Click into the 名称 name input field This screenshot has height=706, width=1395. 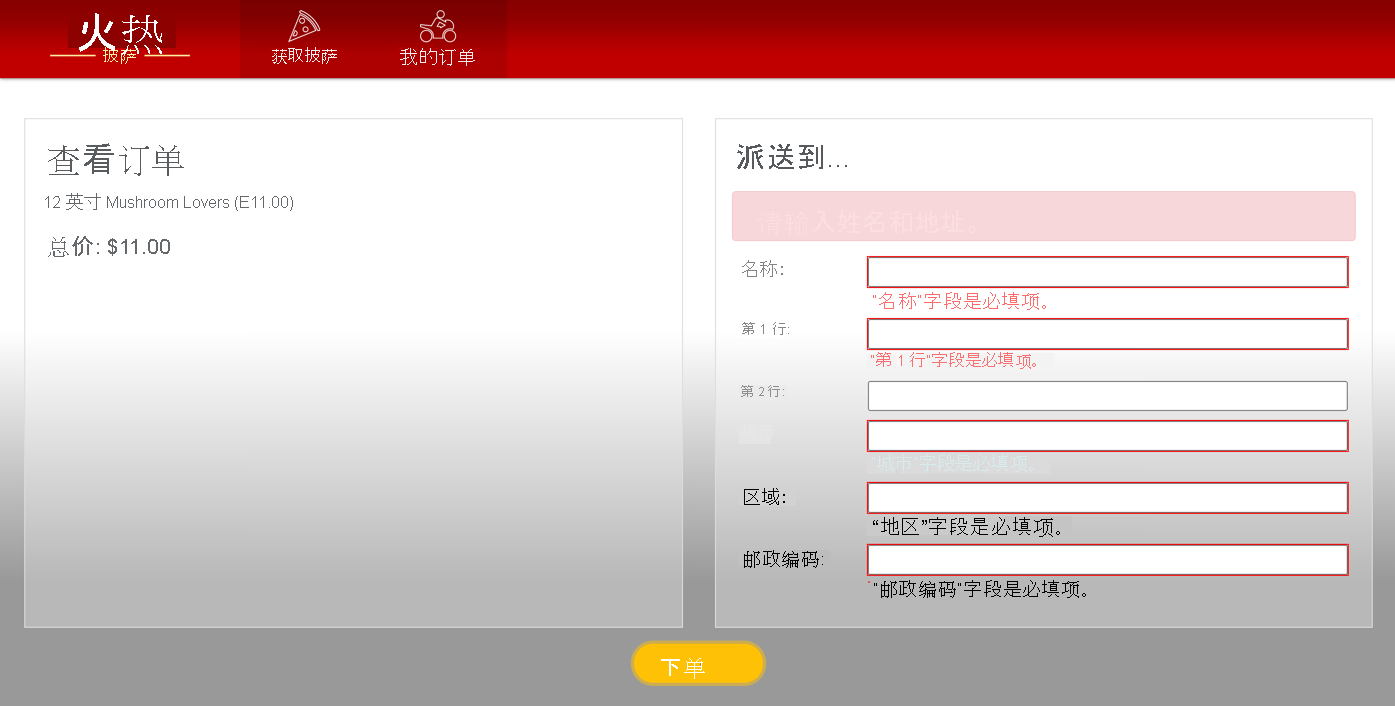click(1107, 271)
